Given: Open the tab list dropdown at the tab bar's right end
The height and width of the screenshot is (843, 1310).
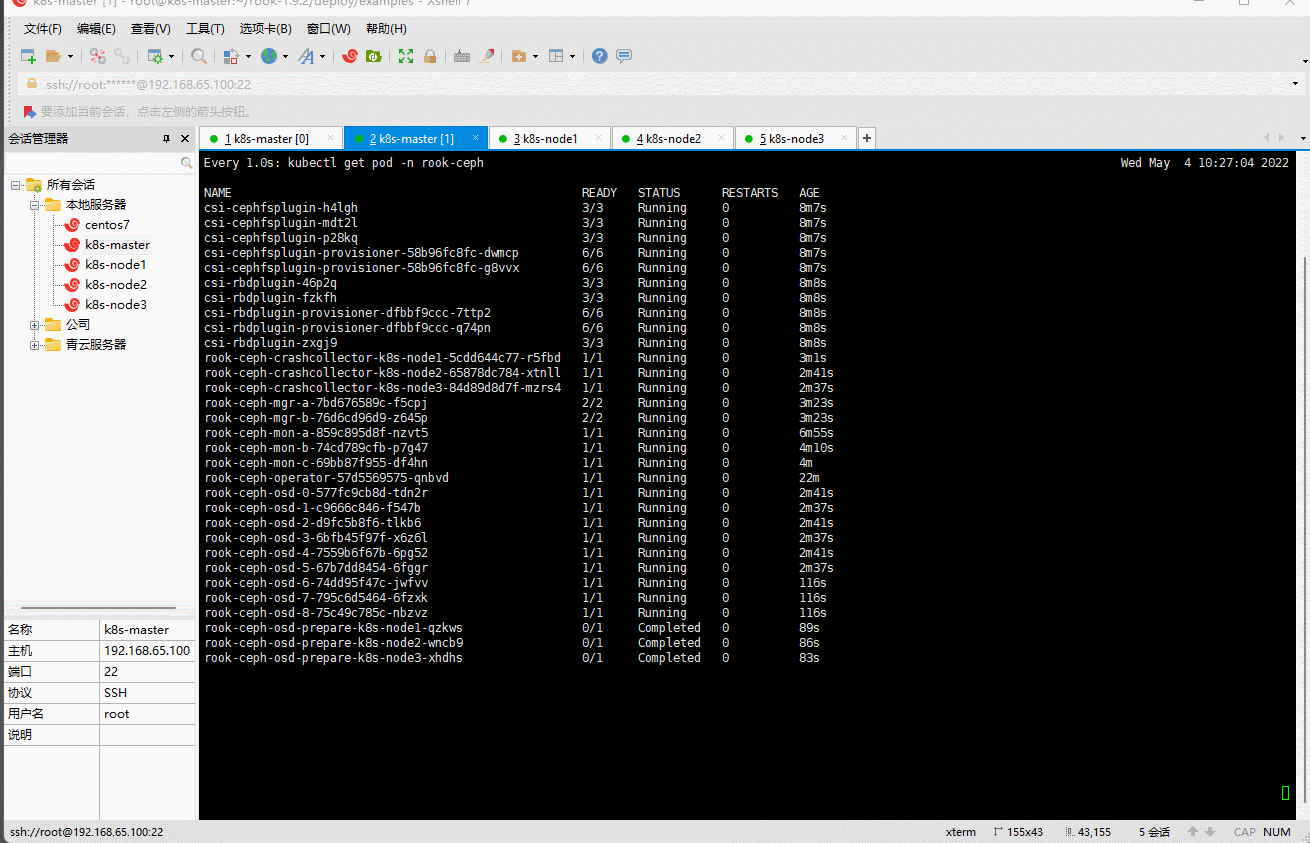Looking at the screenshot, I should pos(1303,138).
